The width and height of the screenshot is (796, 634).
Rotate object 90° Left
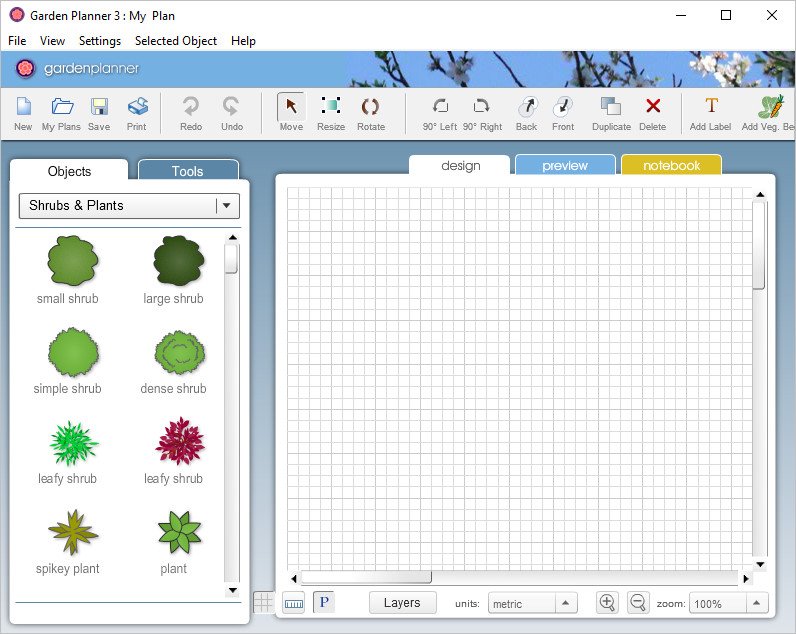tap(440, 112)
